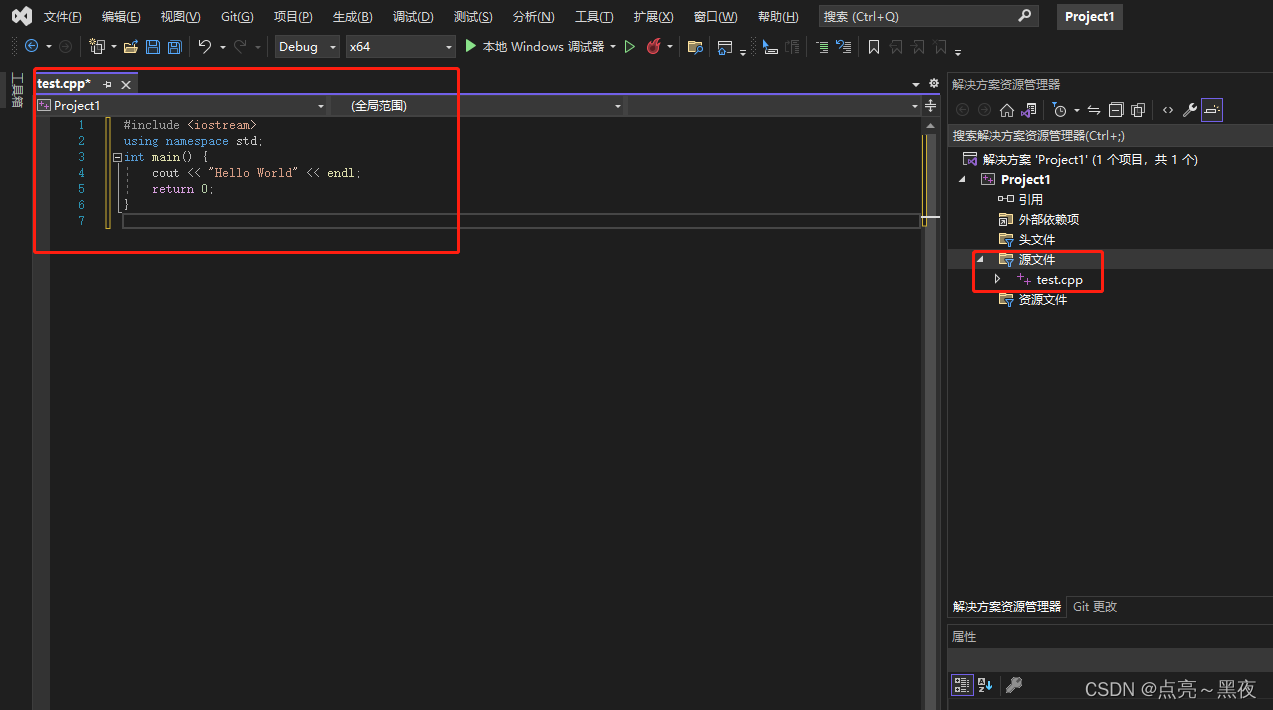This screenshot has height=710, width=1273.
Task: Open the 调试(D) menu
Action: [x=413, y=17]
